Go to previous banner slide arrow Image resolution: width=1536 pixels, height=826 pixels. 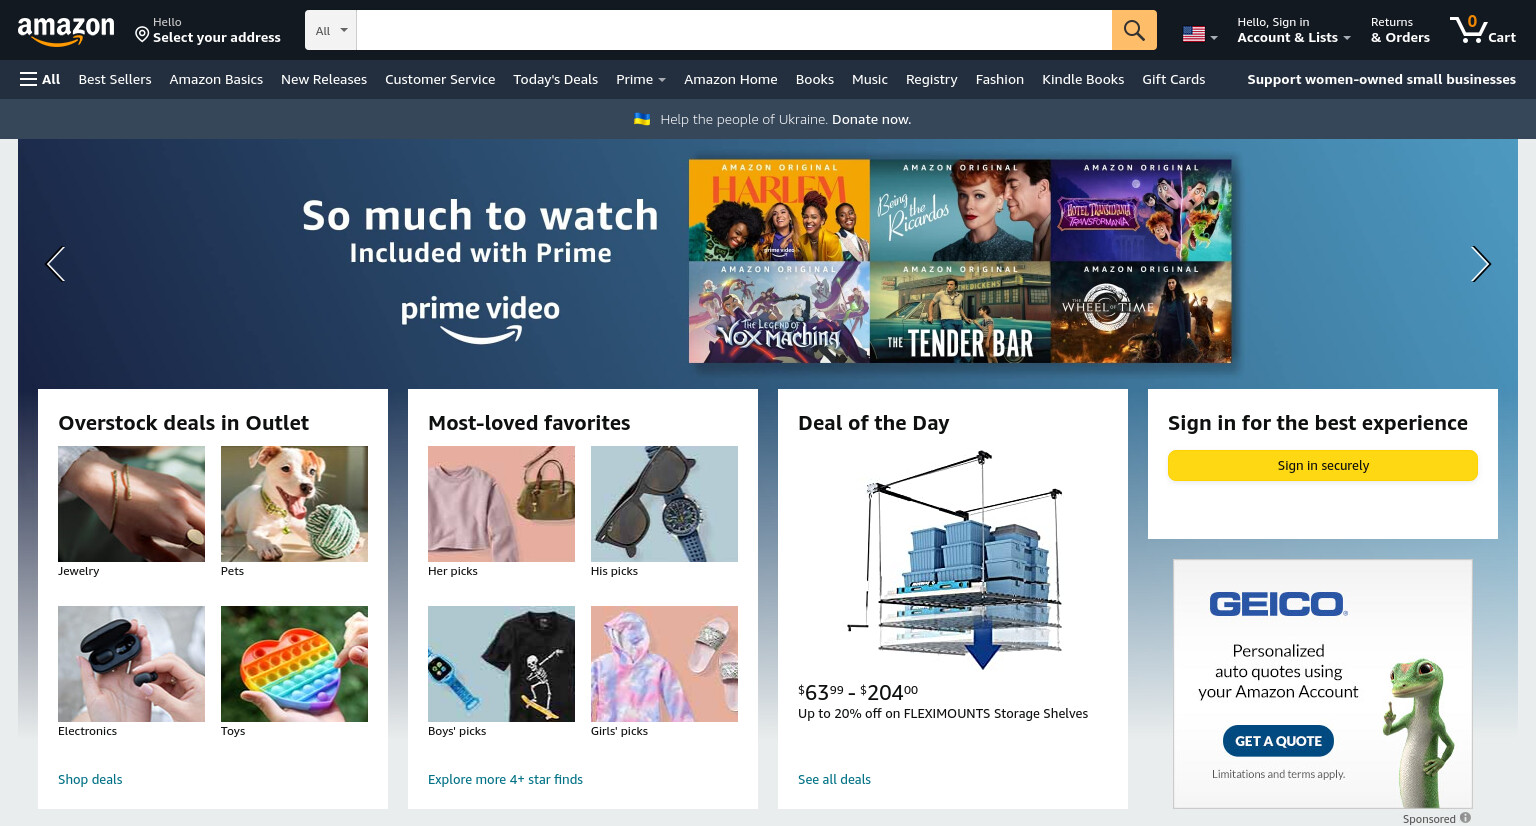click(x=56, y=264)
